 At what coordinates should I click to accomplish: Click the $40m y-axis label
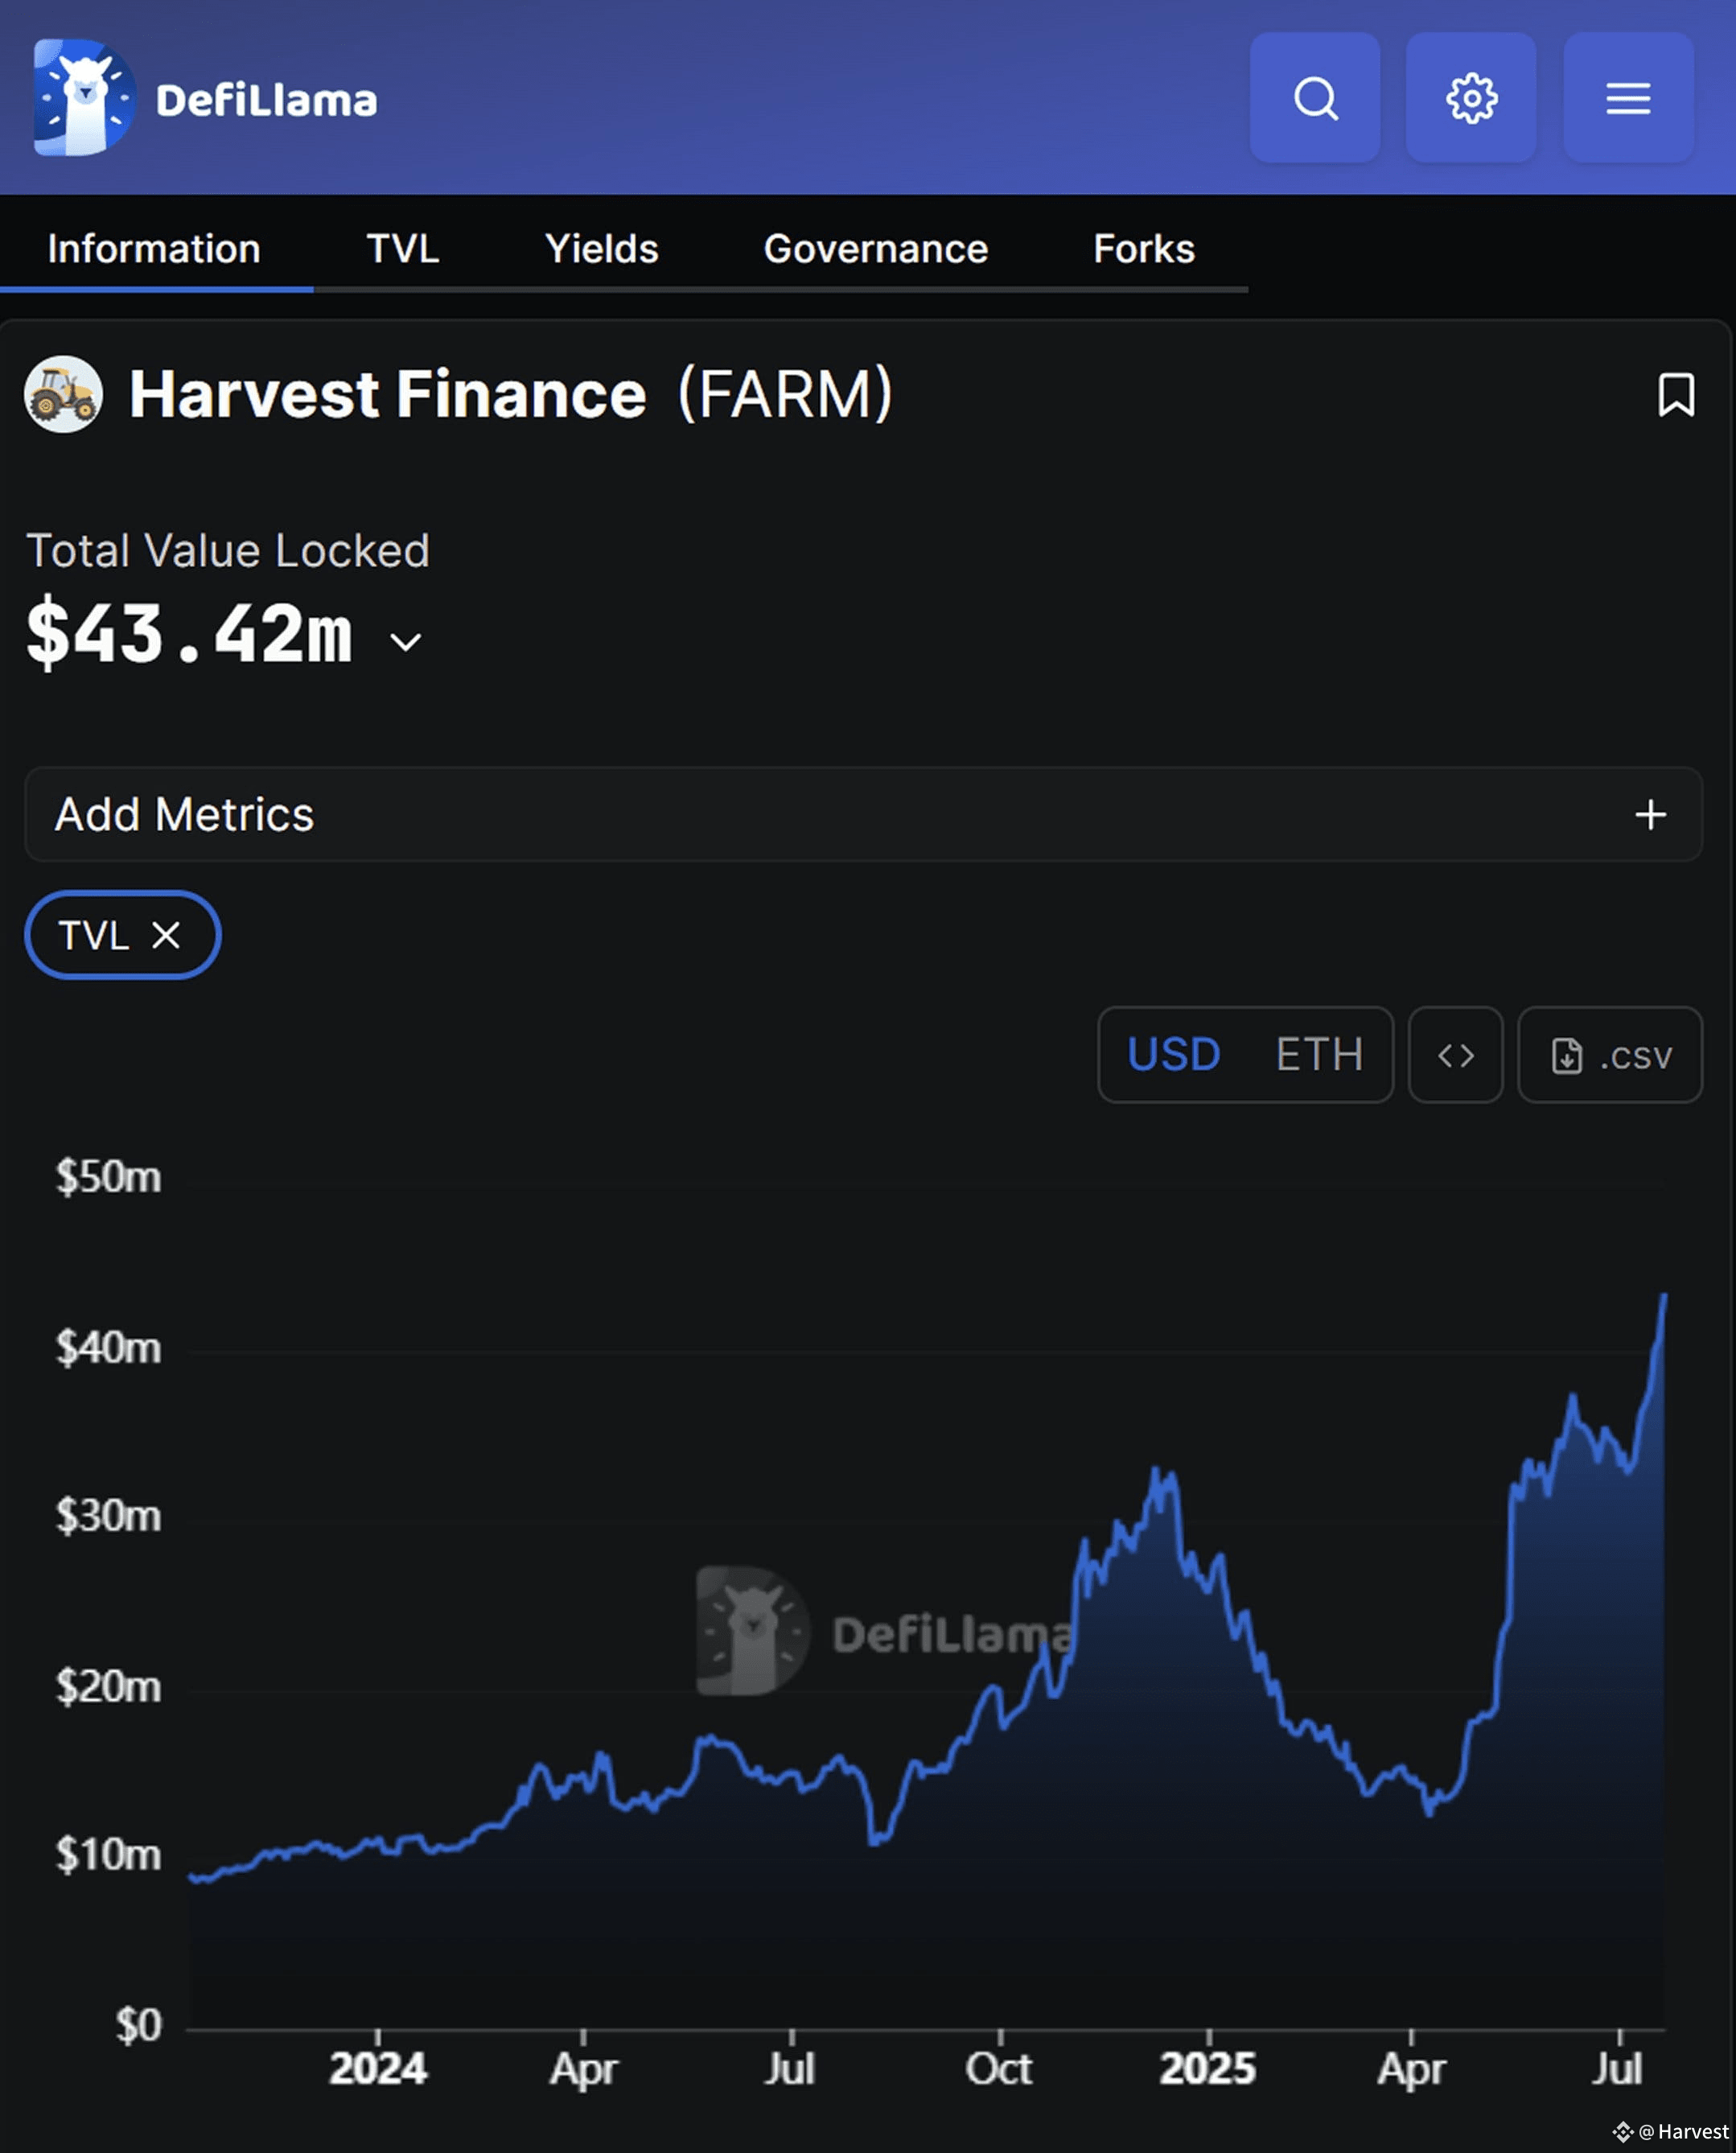tap(109, 1348)
